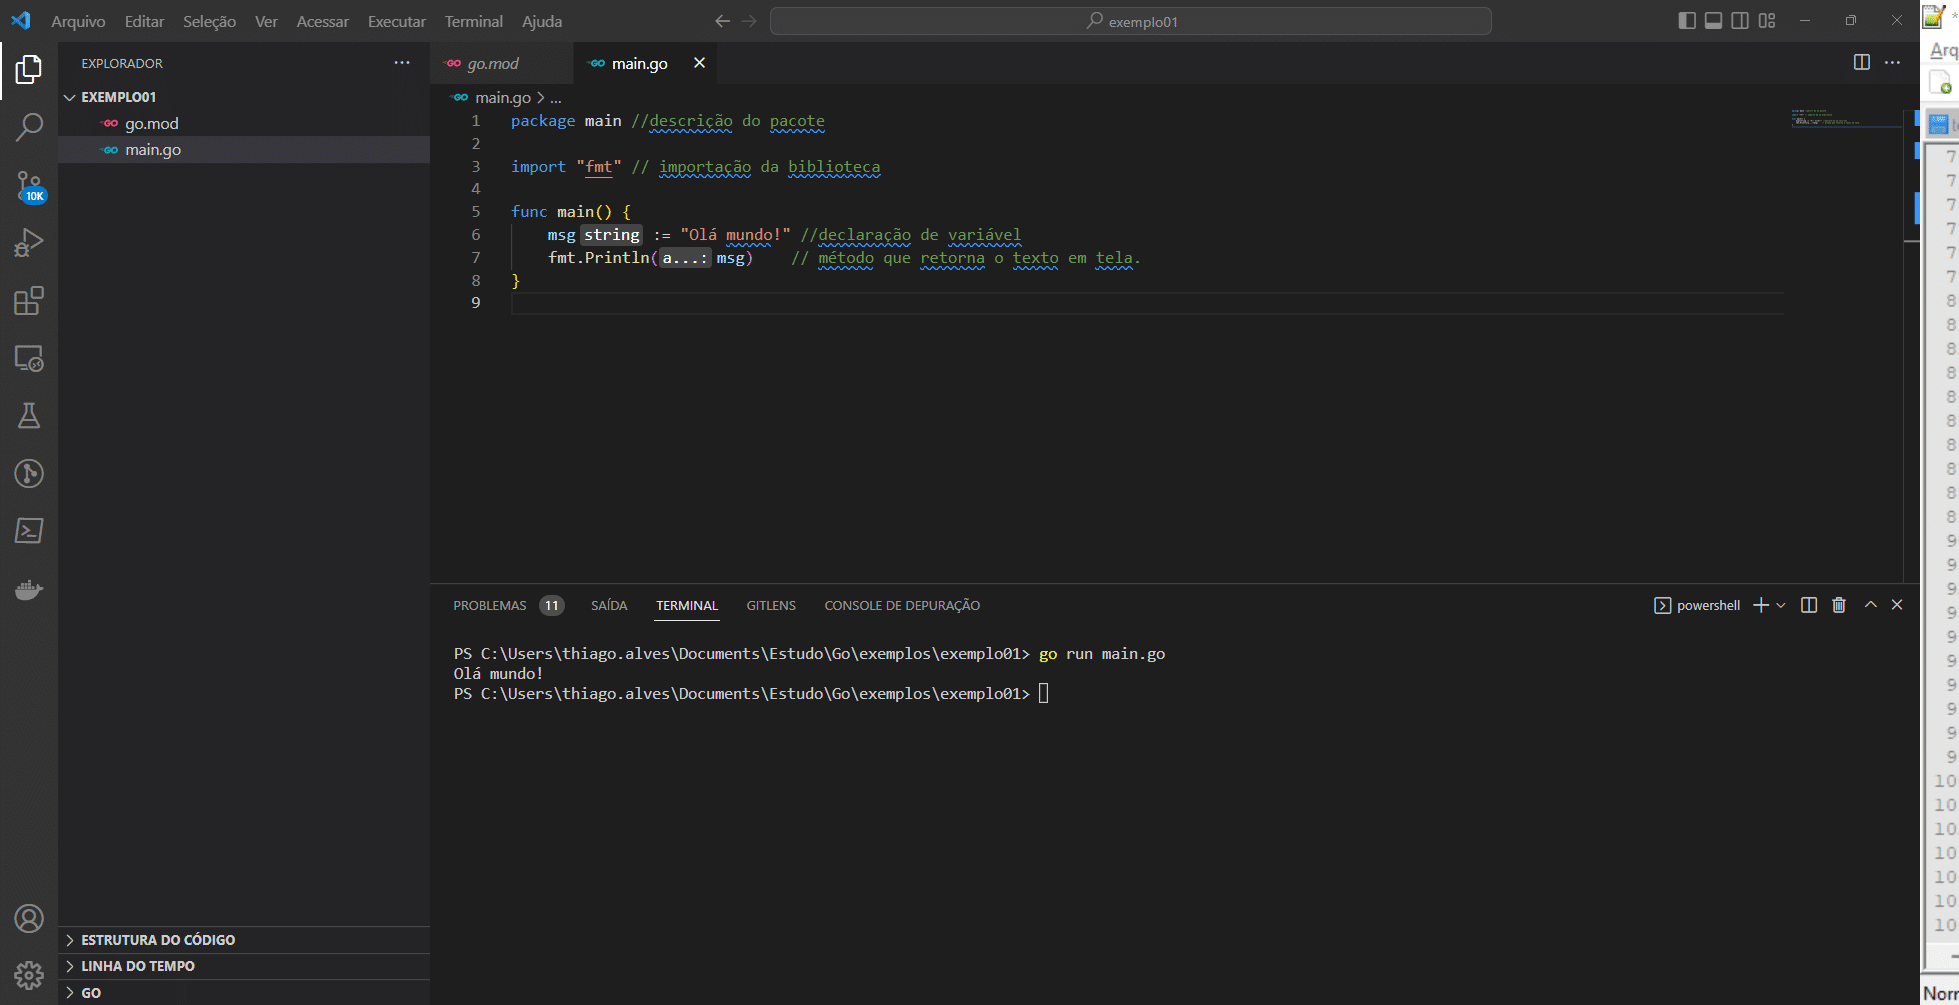Go forward with the right arrow
Viewport: 1959px width, 1005px height.
[749, 21]
